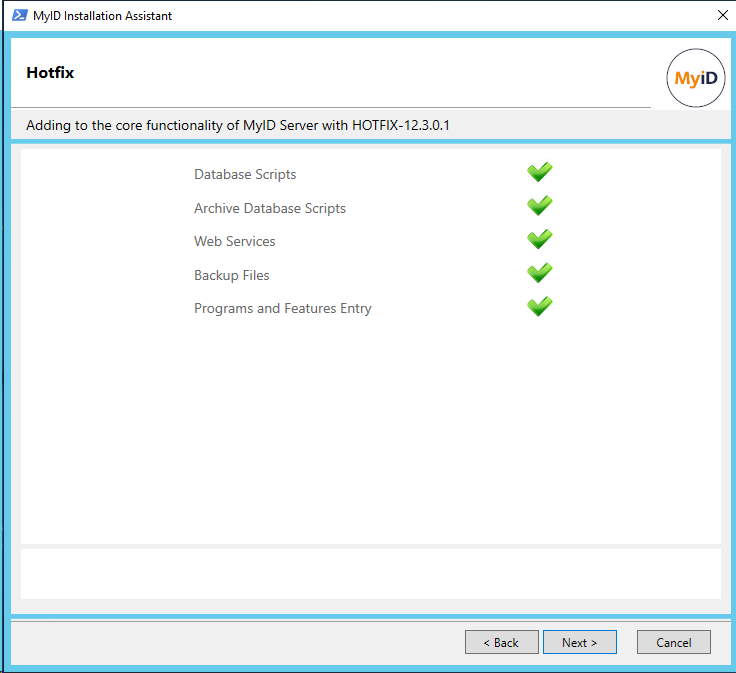The width and height of the screenshot is (736, 673).
Task: Click the MyID logo
Action: tap(695, 78)
